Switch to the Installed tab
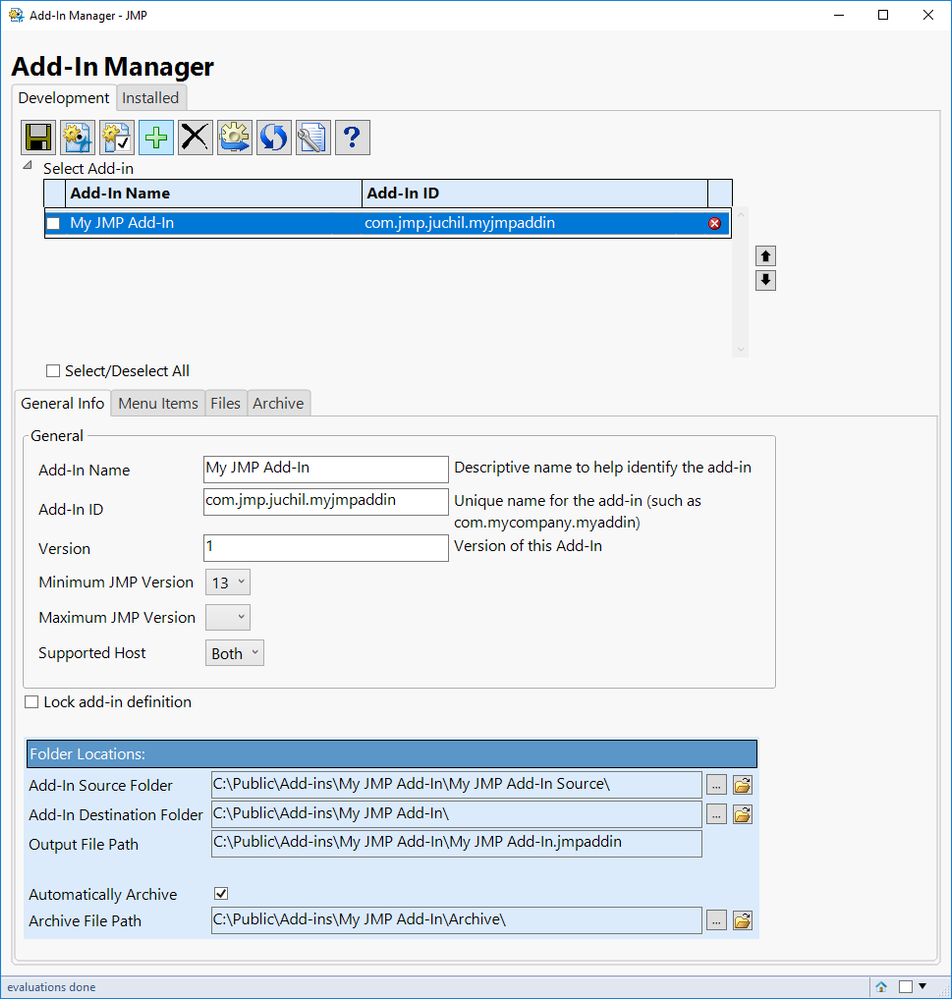 150,97
